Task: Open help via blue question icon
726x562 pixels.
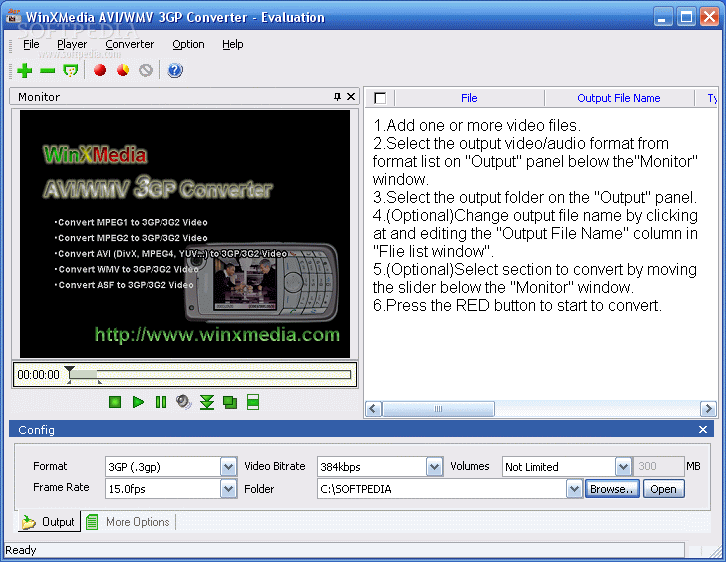Action: (x=175, y=70)
